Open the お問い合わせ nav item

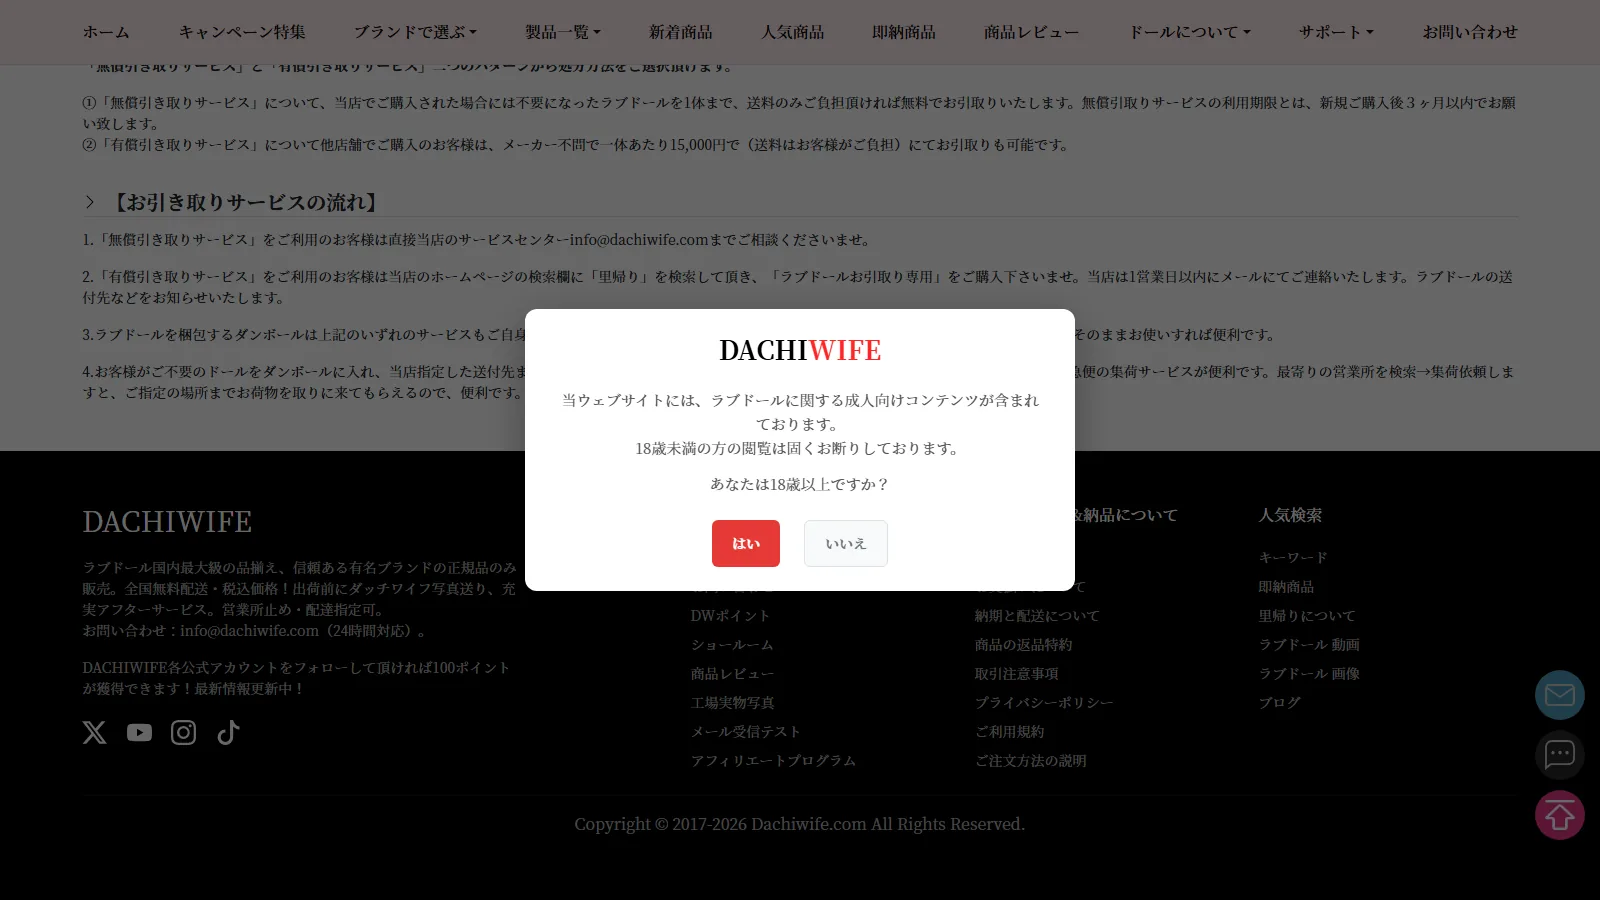click(1470, 32)
